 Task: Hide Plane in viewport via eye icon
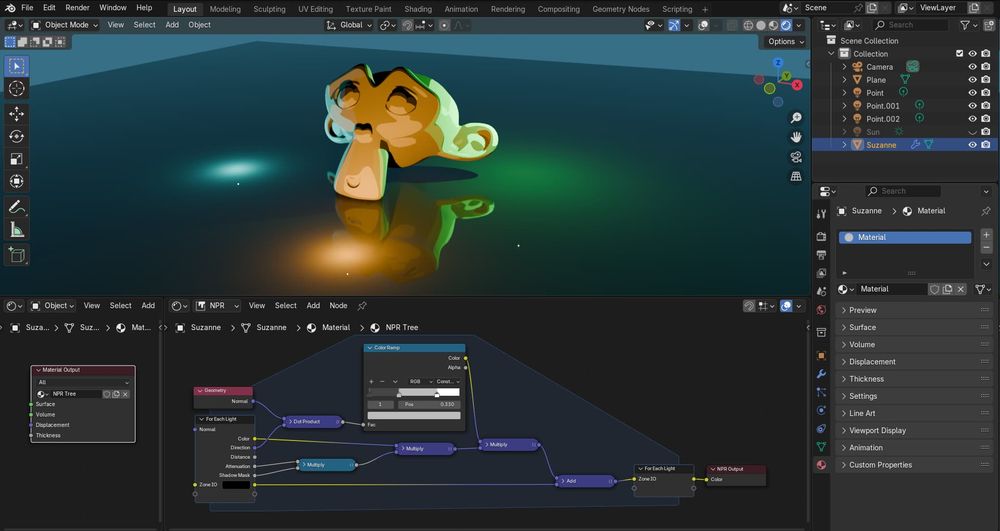click(973, 80)
